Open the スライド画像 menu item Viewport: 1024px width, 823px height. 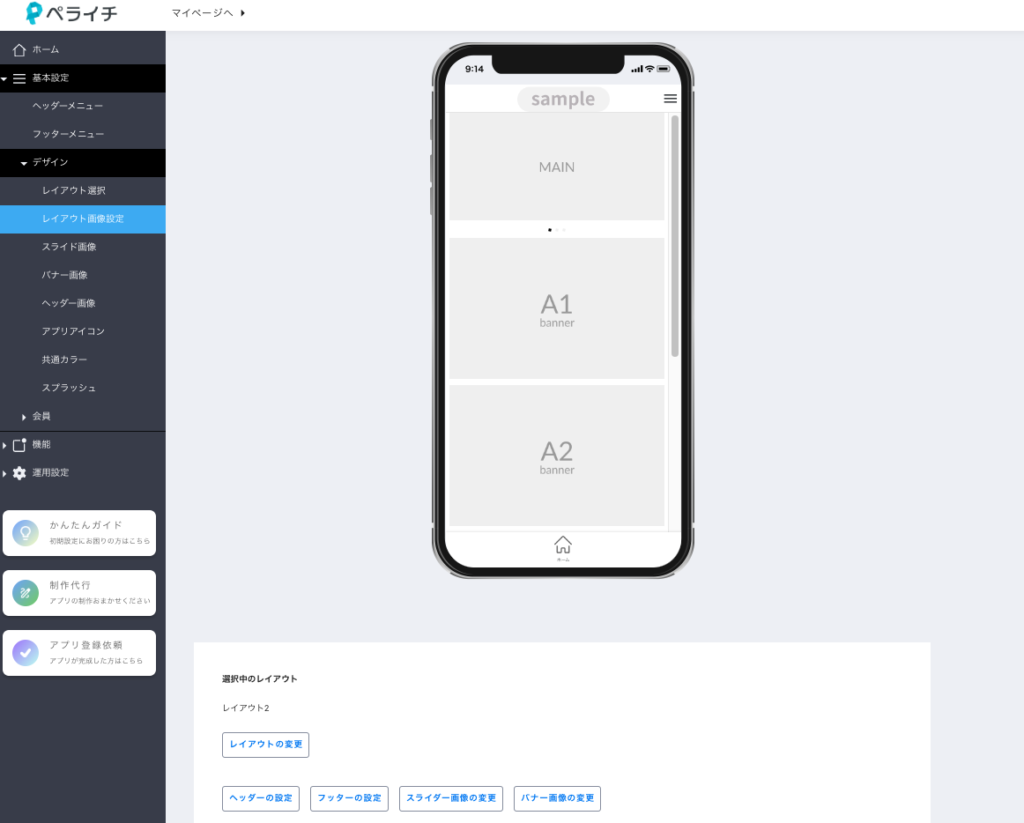click(x=69, y=247)
